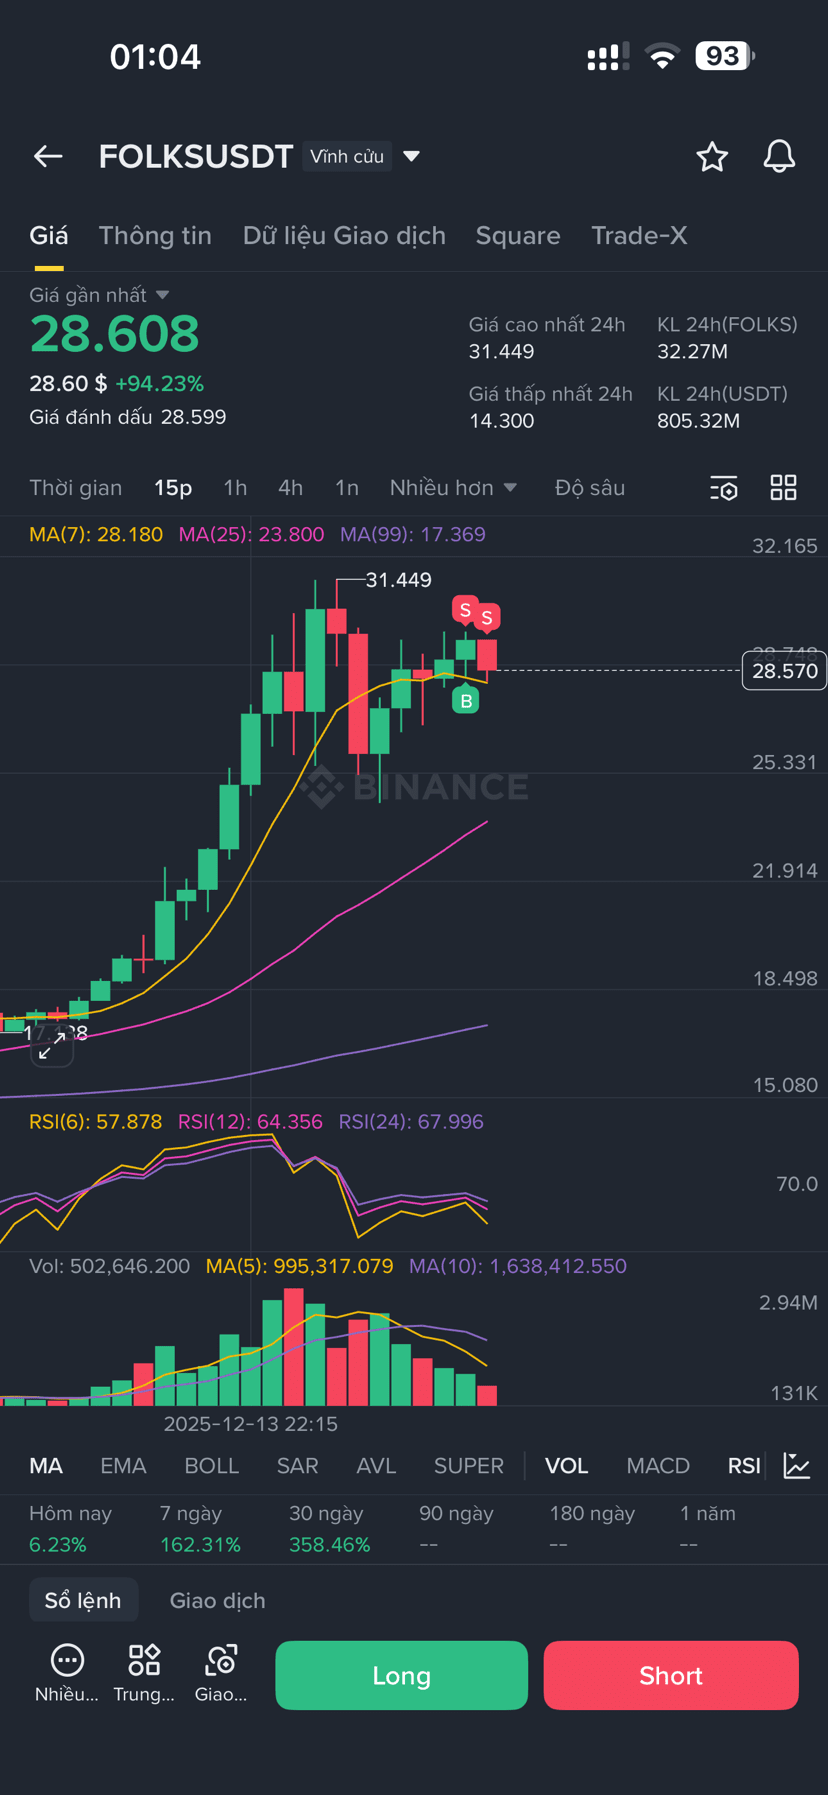Tap KL 24h(USDT) 805.32M volume

click(x=722, y=407)
